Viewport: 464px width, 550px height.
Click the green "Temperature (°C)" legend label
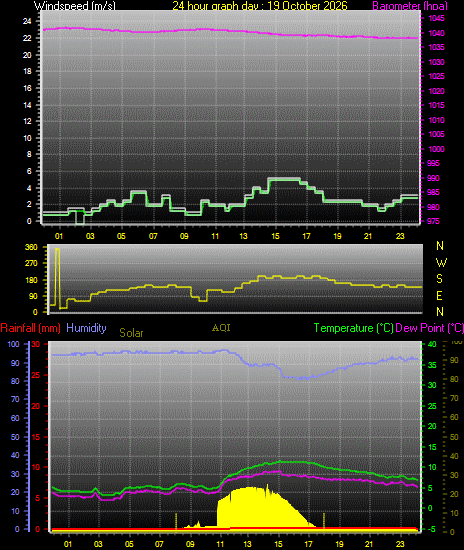tap(354, 328)
